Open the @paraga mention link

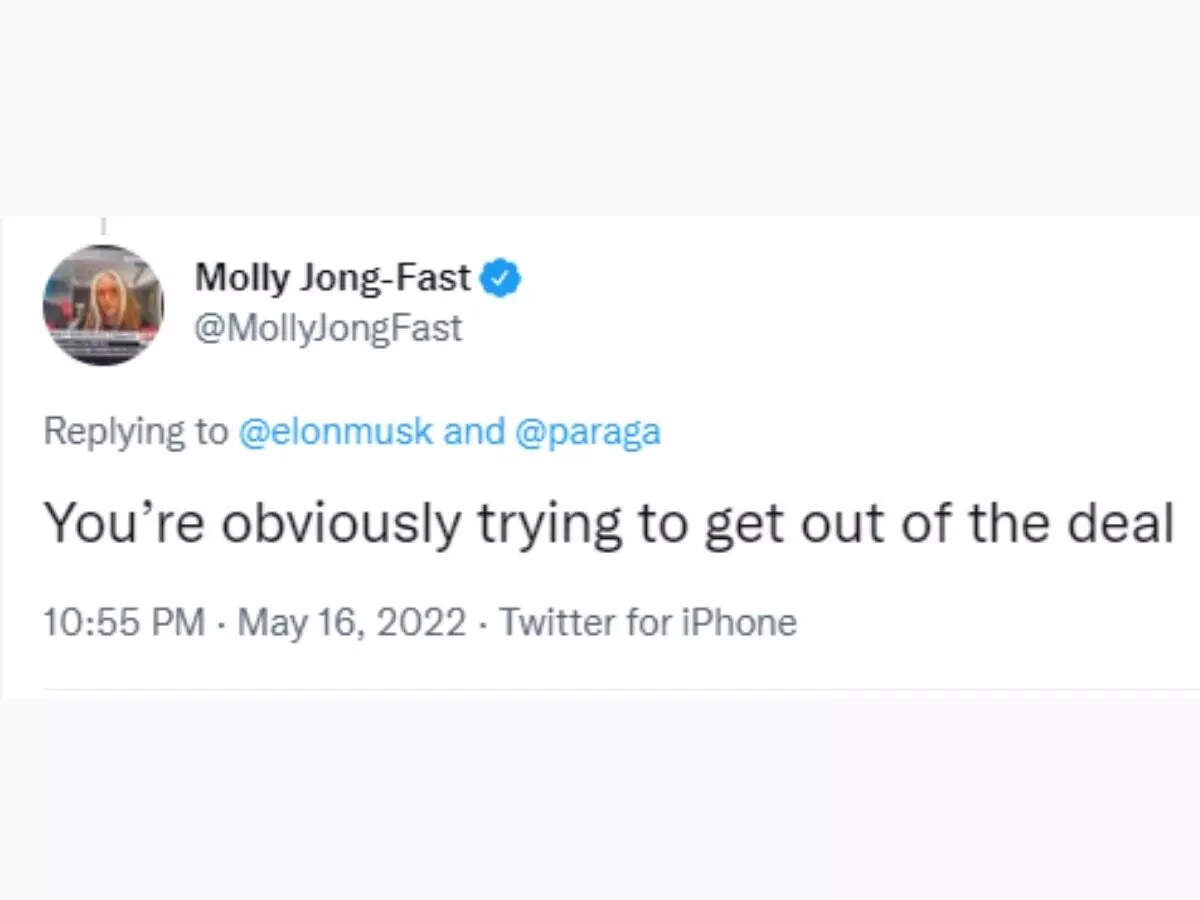[587, 432]
